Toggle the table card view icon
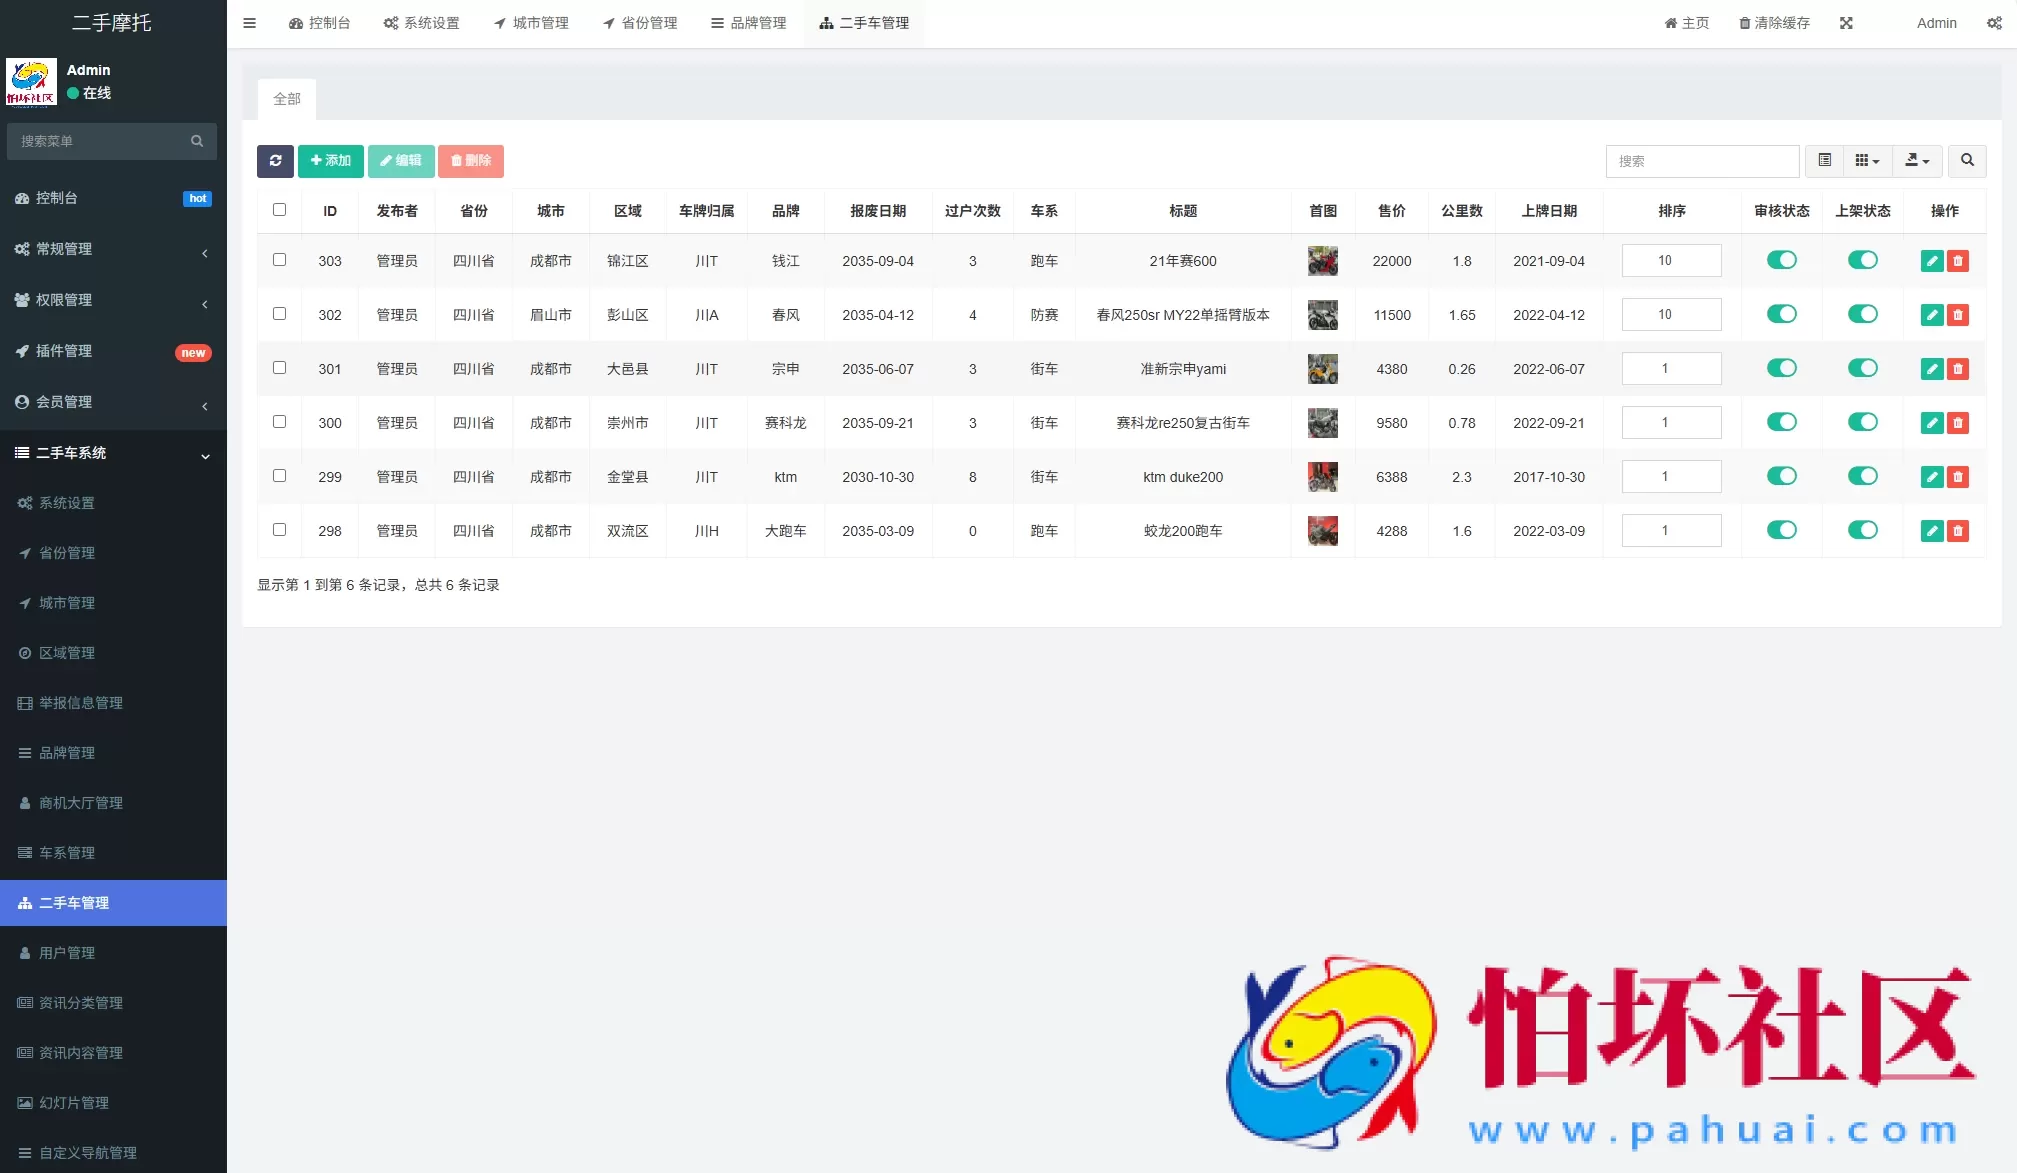The width and height of the screenshot is (2017, 1173). (1825, 161)
